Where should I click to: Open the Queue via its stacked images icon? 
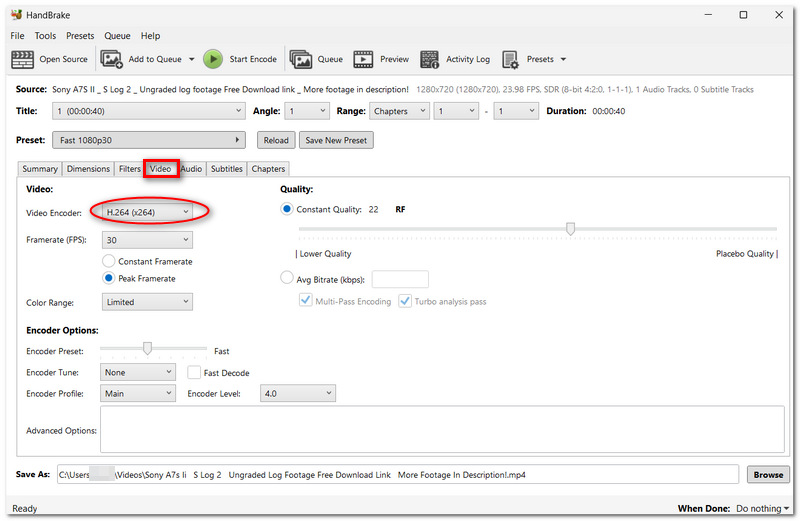pyautogui.click(x=301, y=59)
